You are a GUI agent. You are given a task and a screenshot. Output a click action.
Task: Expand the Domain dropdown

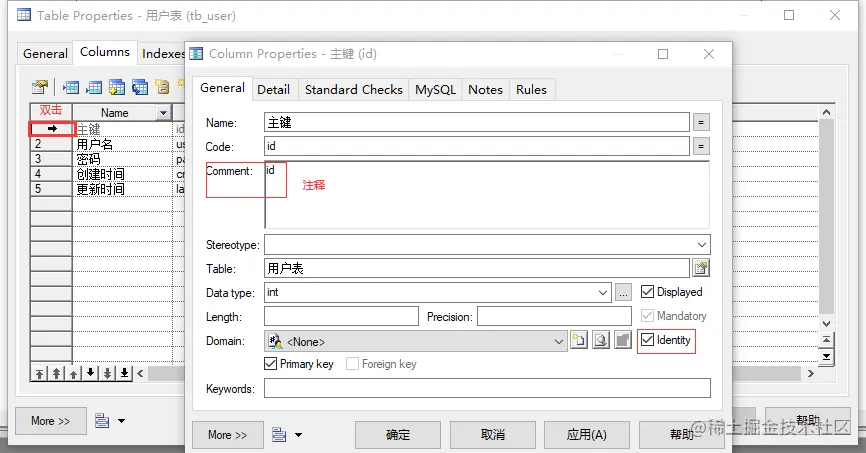558,341
